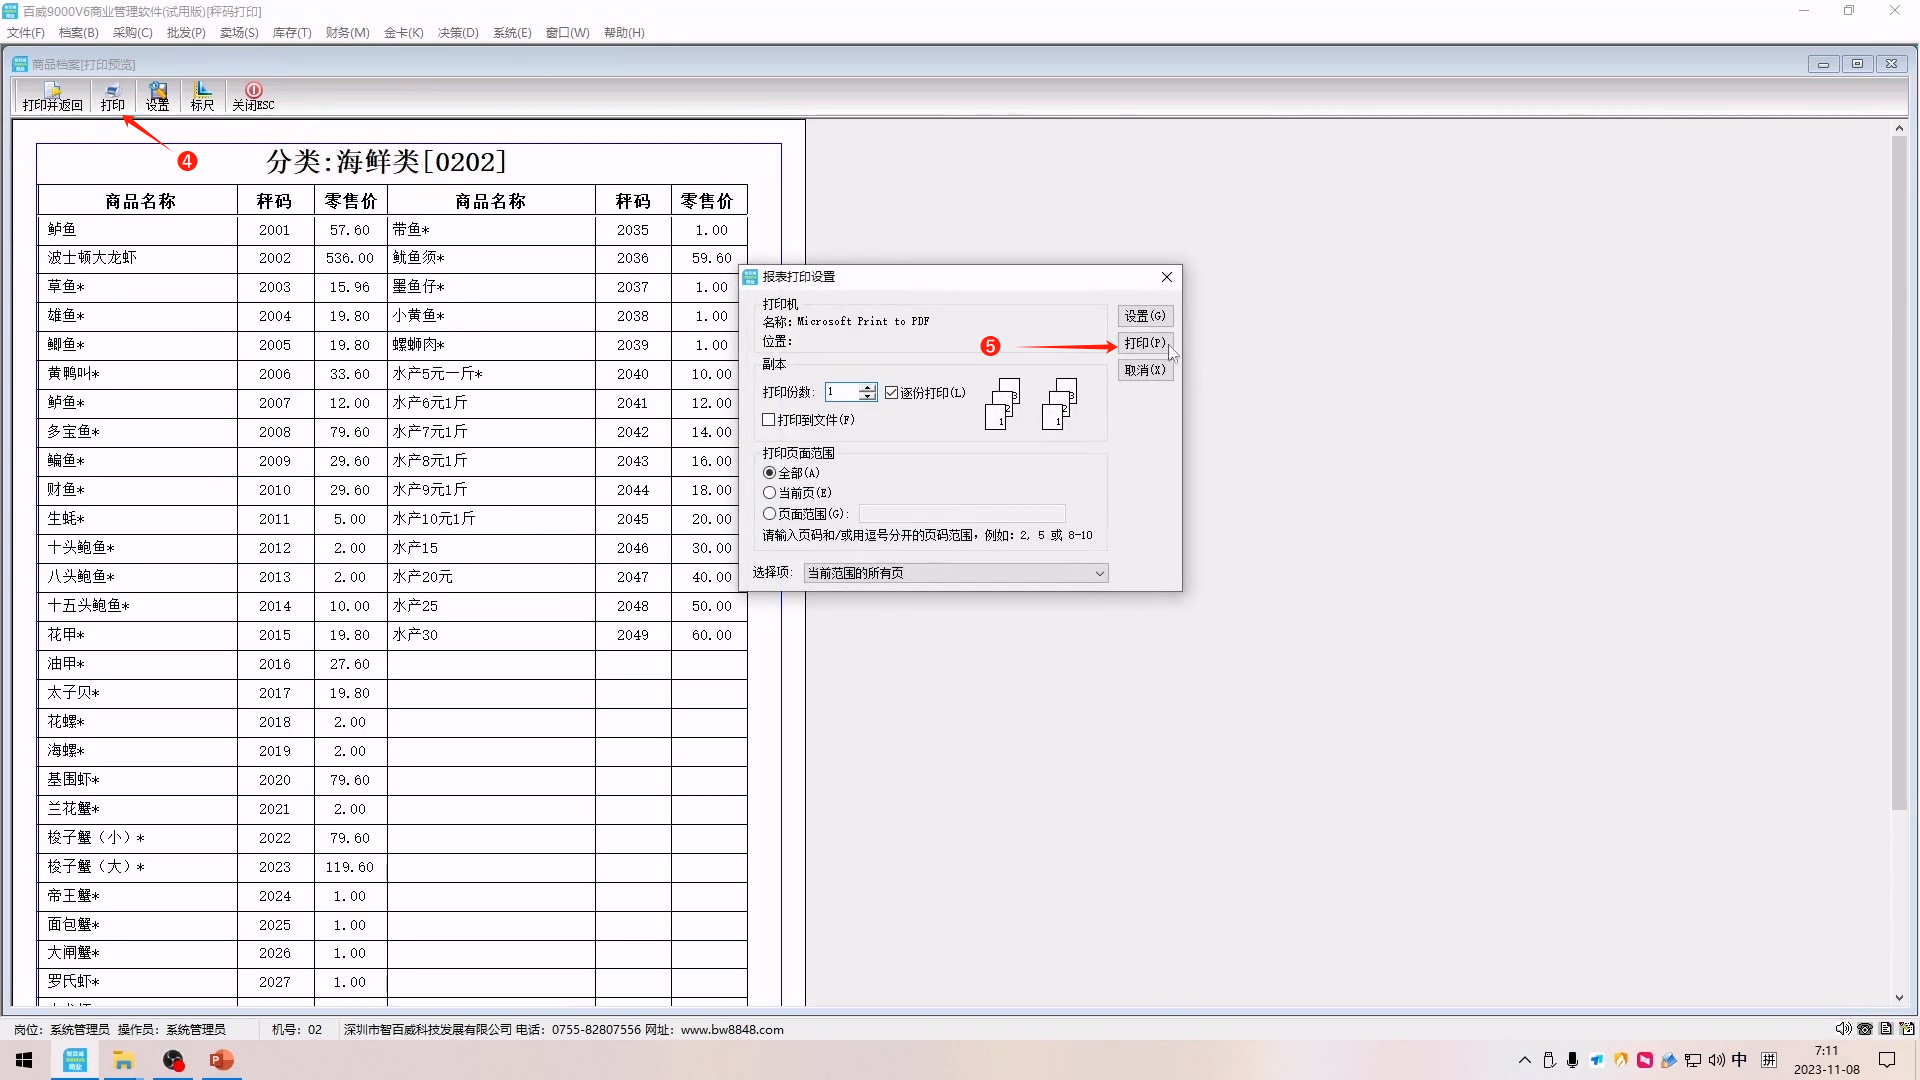This screenshot has width=1920, height=1080.
Task: Click the 打印并返回 toolbar icon
Action: click(52, 96)
